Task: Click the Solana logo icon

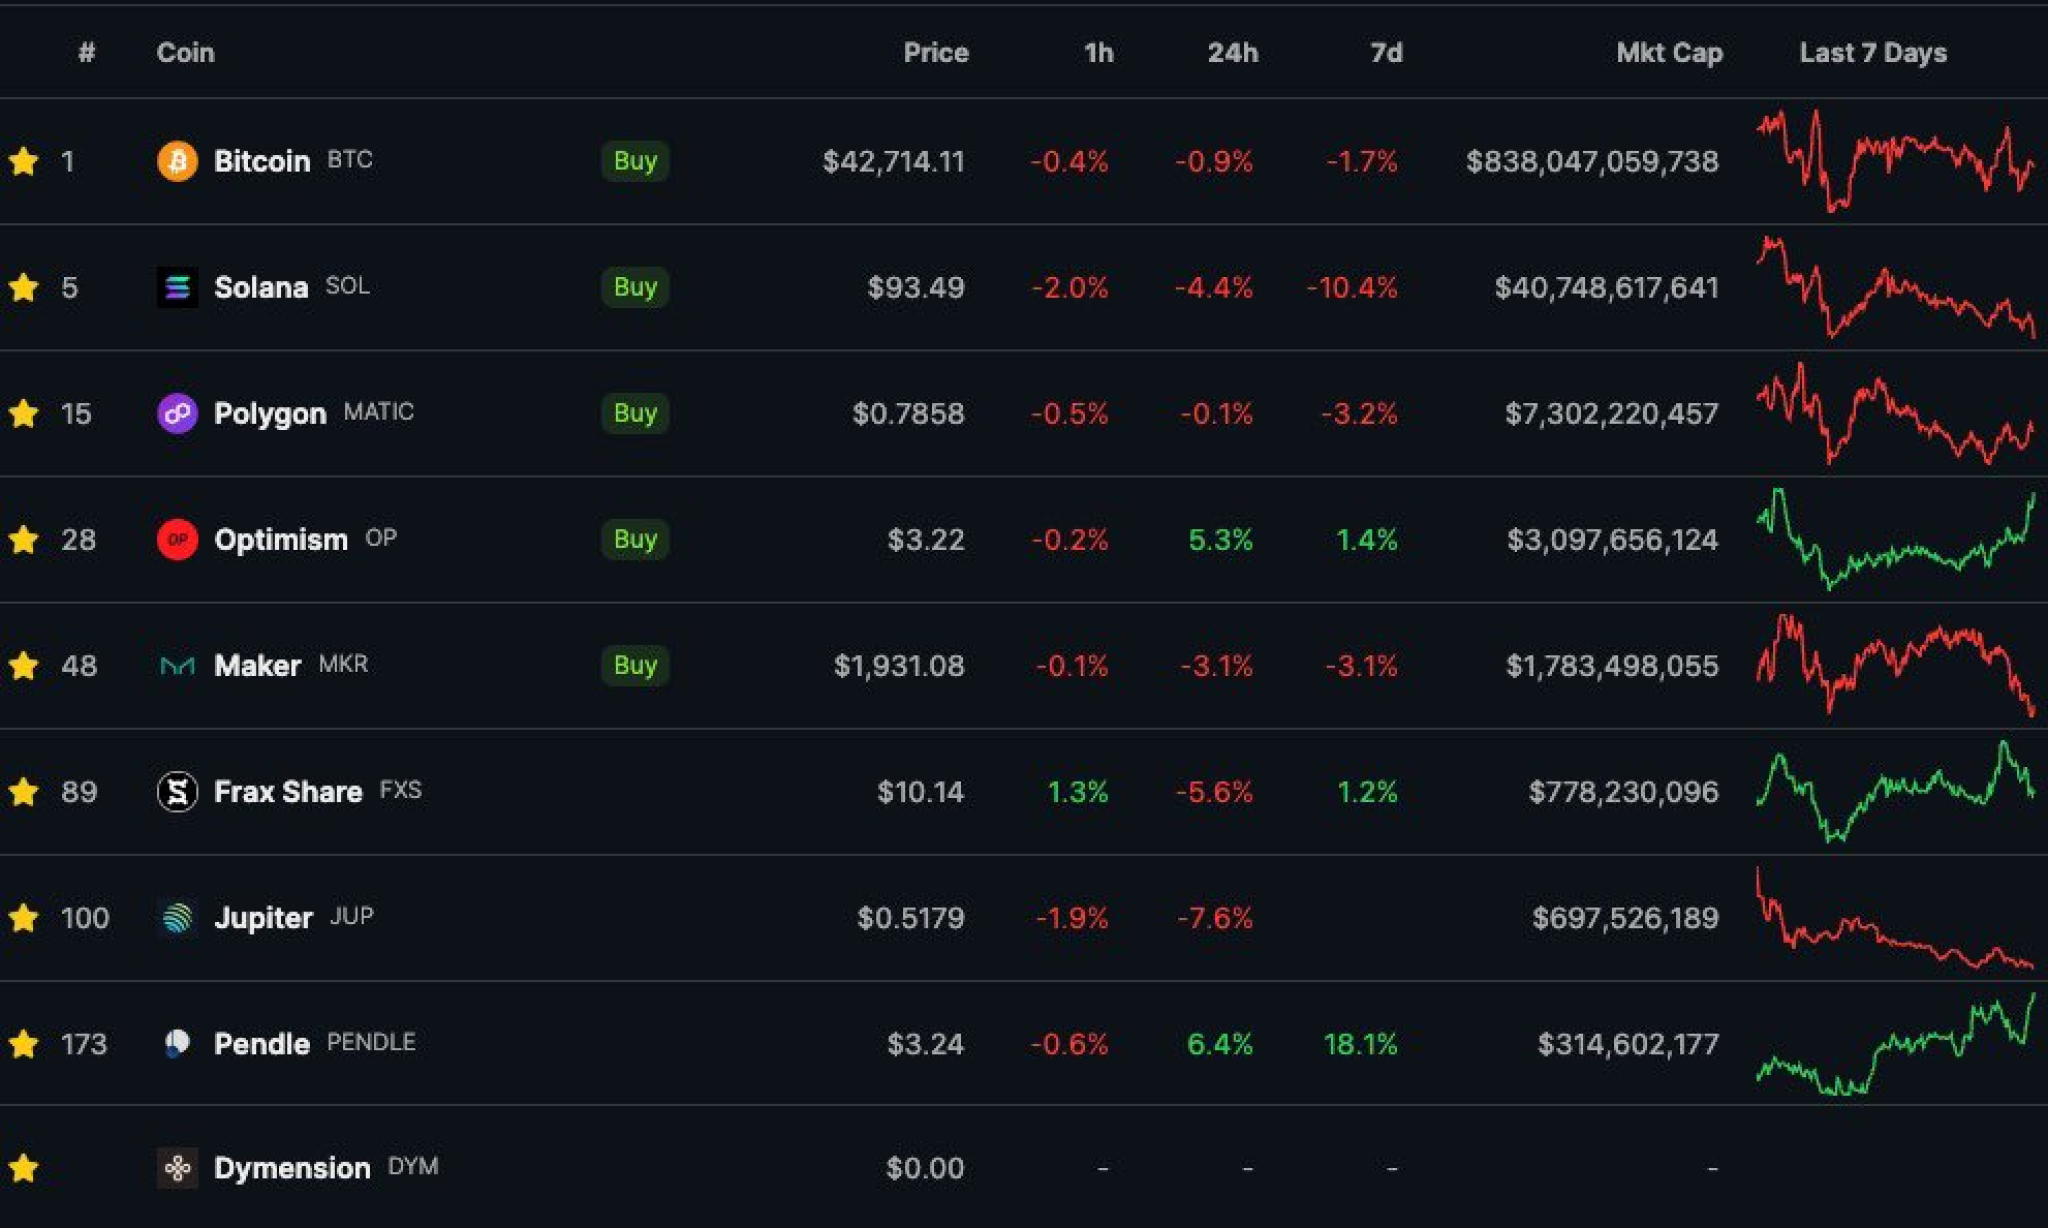Action: coord(177,287)
